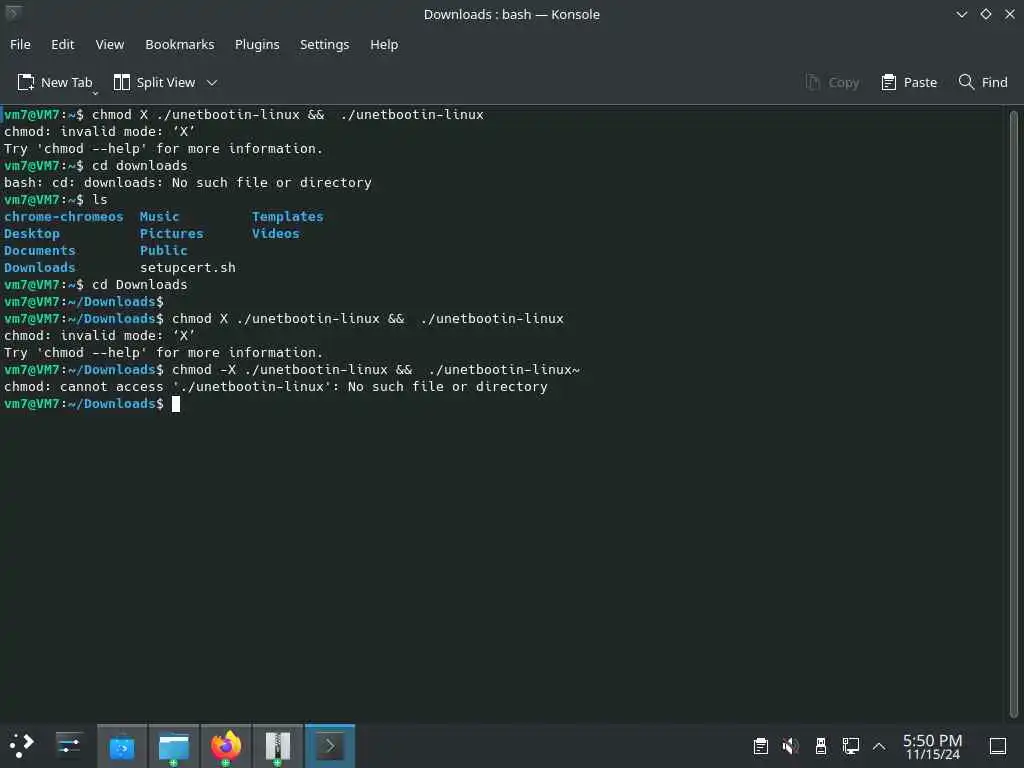
Task: Click the 'cd Downloads' command text
Action: pyautogui.click(x=139, y=285)
